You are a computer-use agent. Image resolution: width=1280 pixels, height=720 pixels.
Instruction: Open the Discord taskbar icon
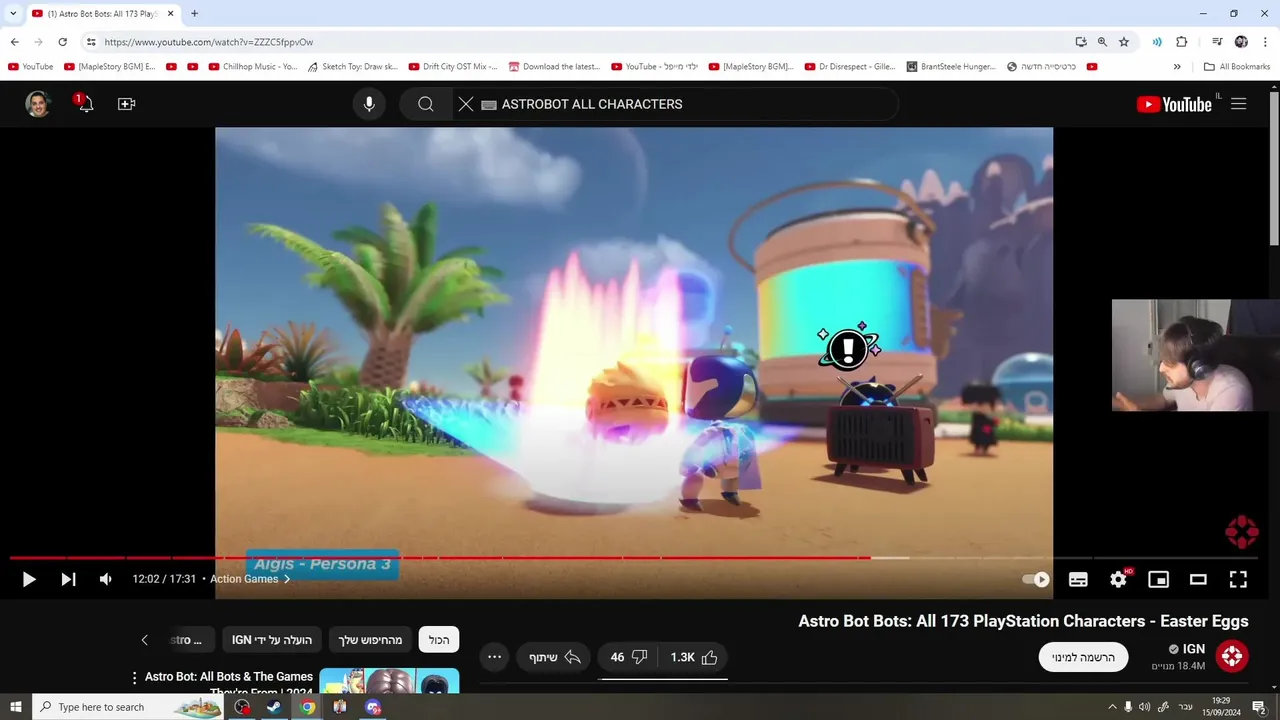coord(373,707)
